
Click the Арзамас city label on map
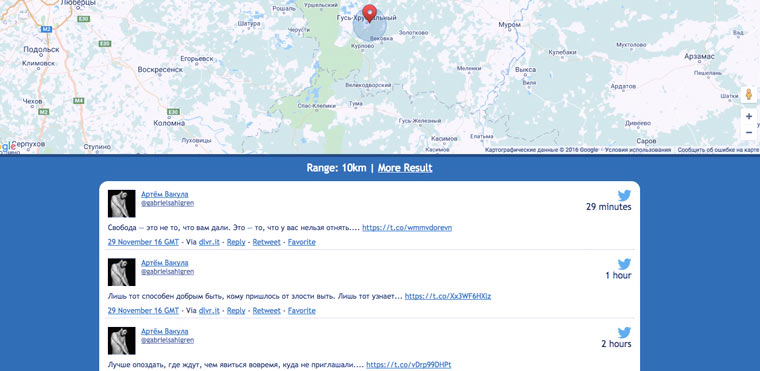(x=699, y=56)
